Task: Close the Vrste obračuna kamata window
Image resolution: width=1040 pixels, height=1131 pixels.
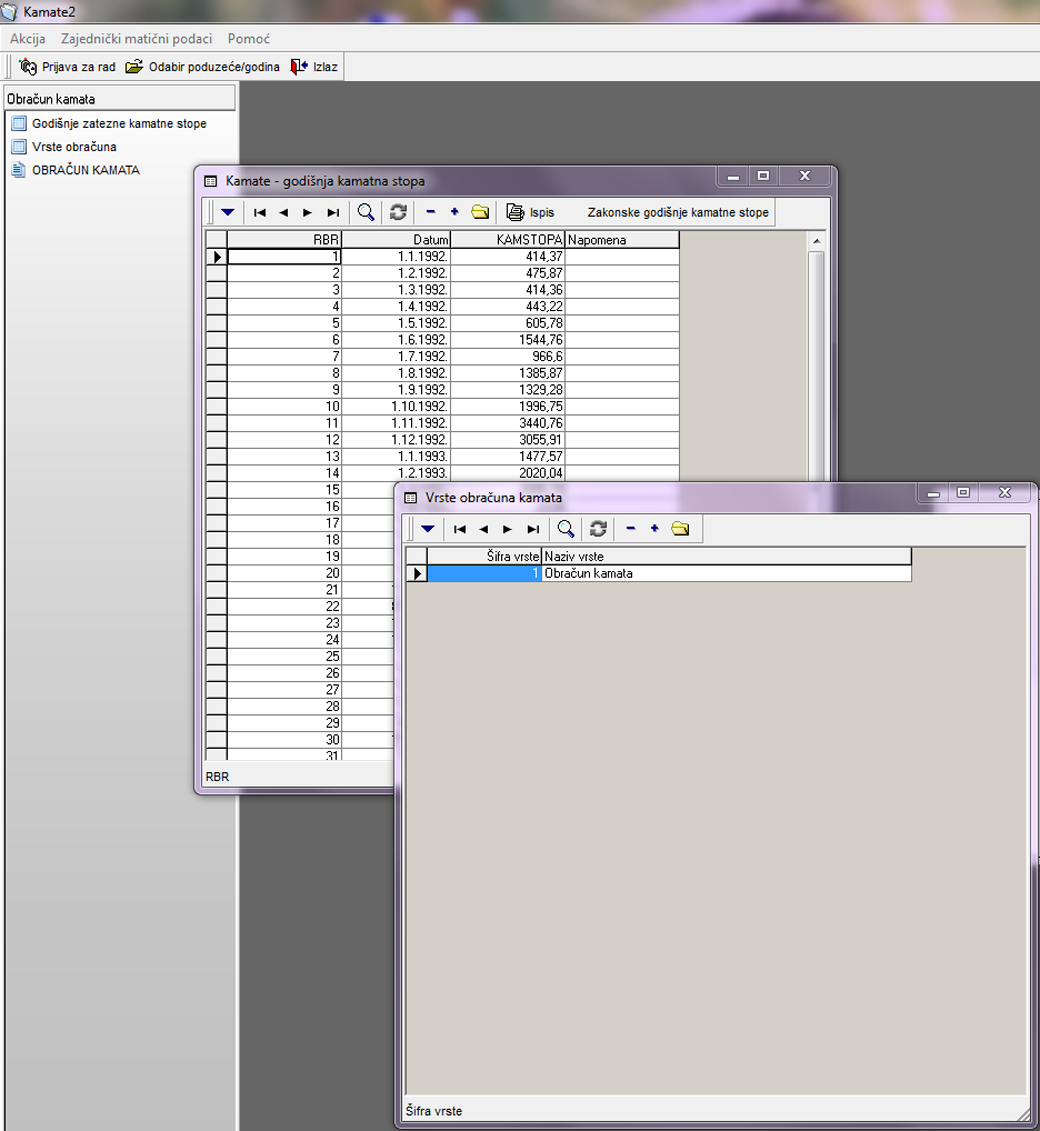Action: point(1005,493)
